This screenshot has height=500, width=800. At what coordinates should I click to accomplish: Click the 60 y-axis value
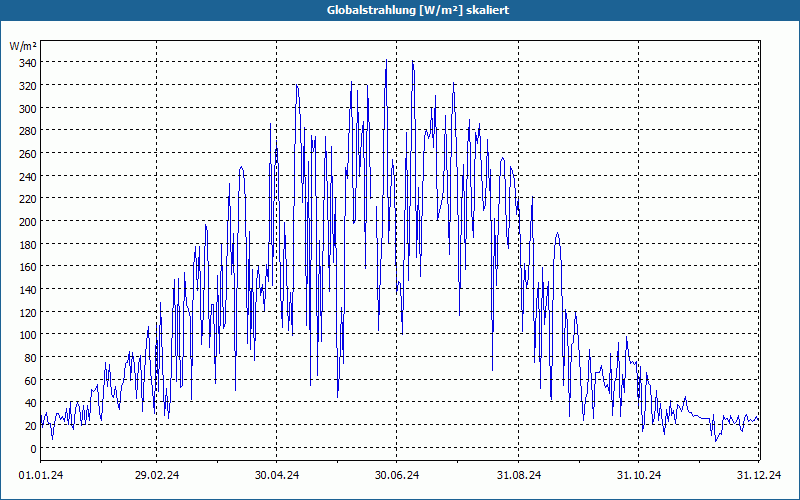tap(31, 381)
